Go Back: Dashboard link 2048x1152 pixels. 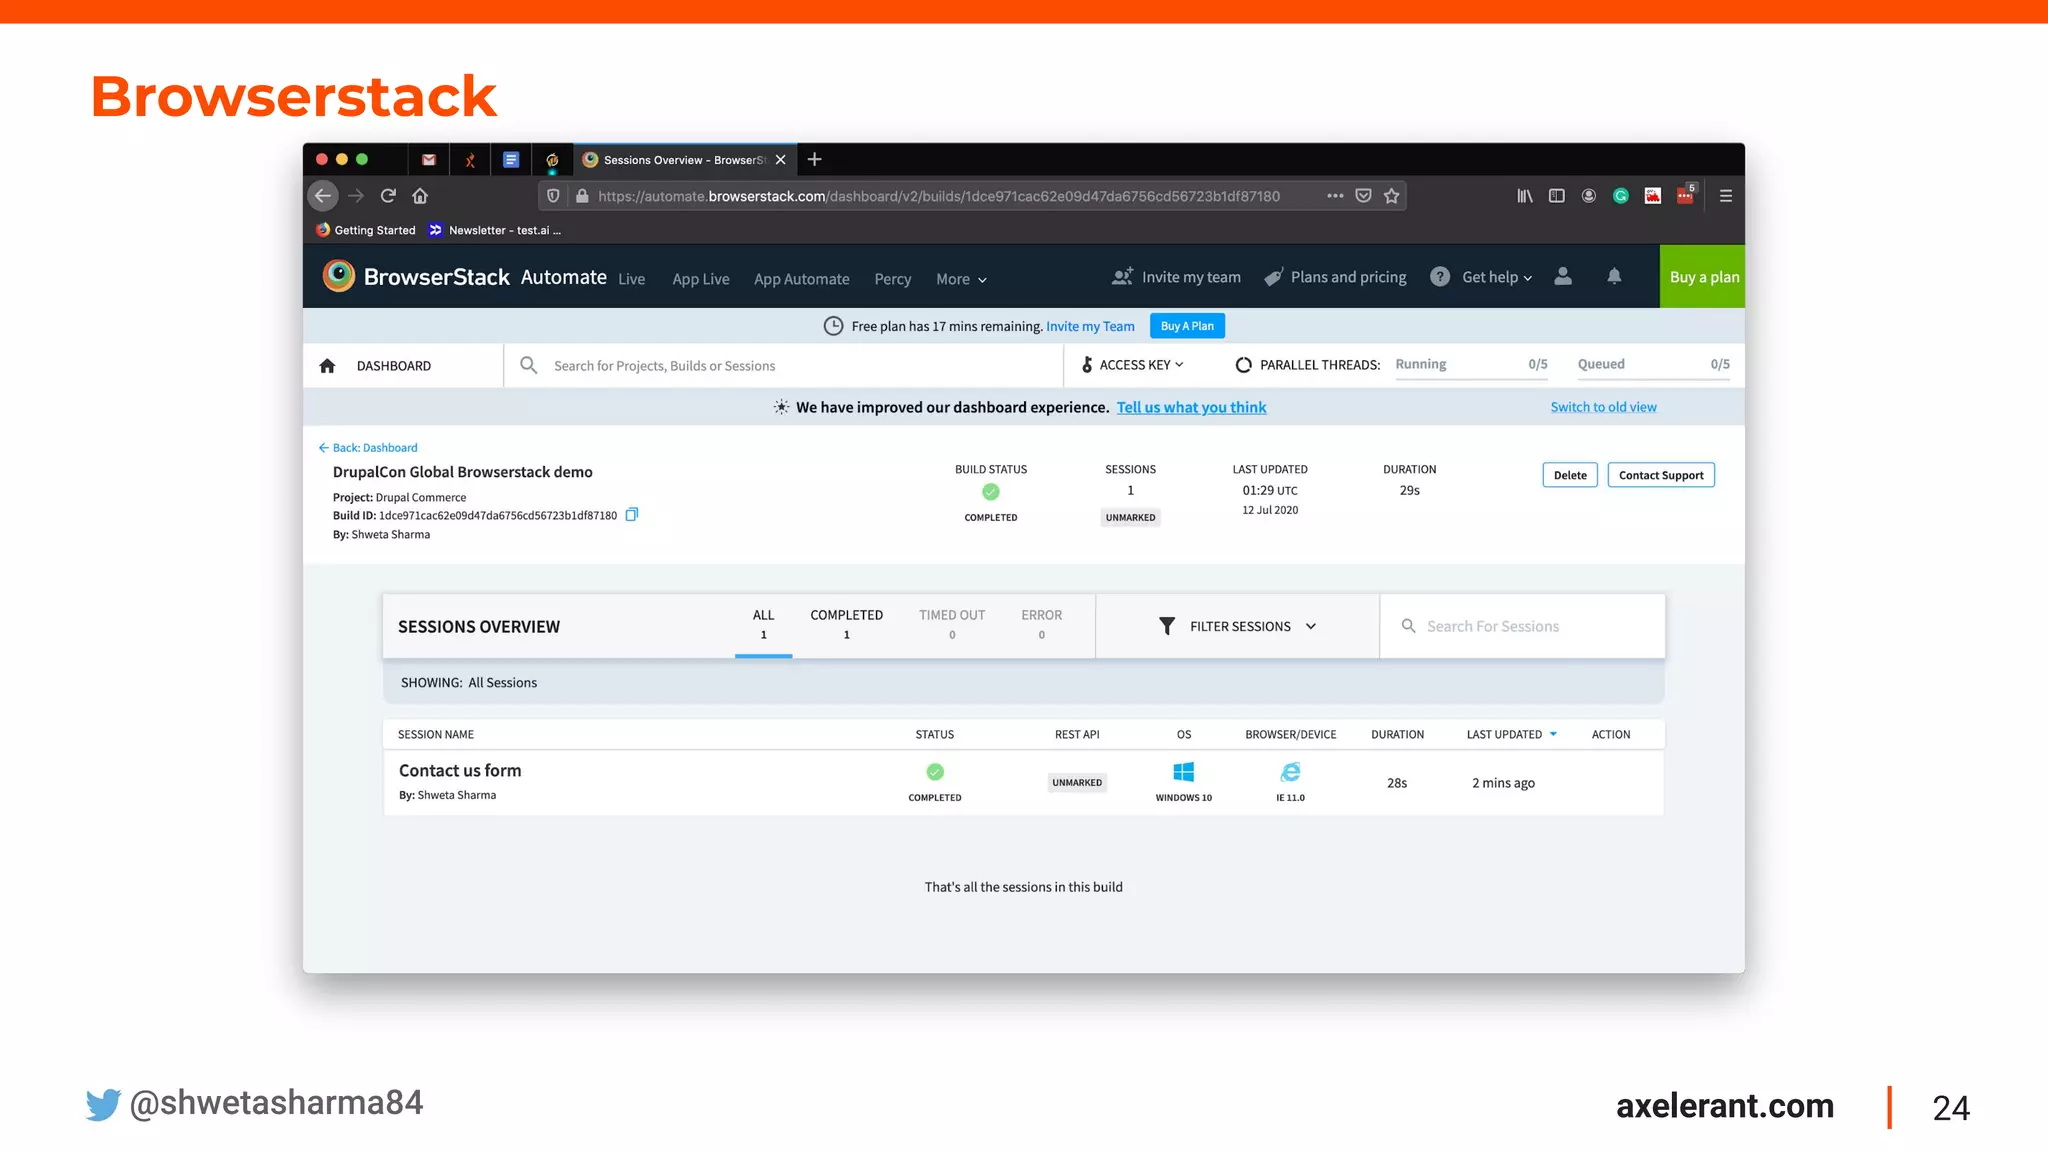pyautogui.click(x=368, y=448)
